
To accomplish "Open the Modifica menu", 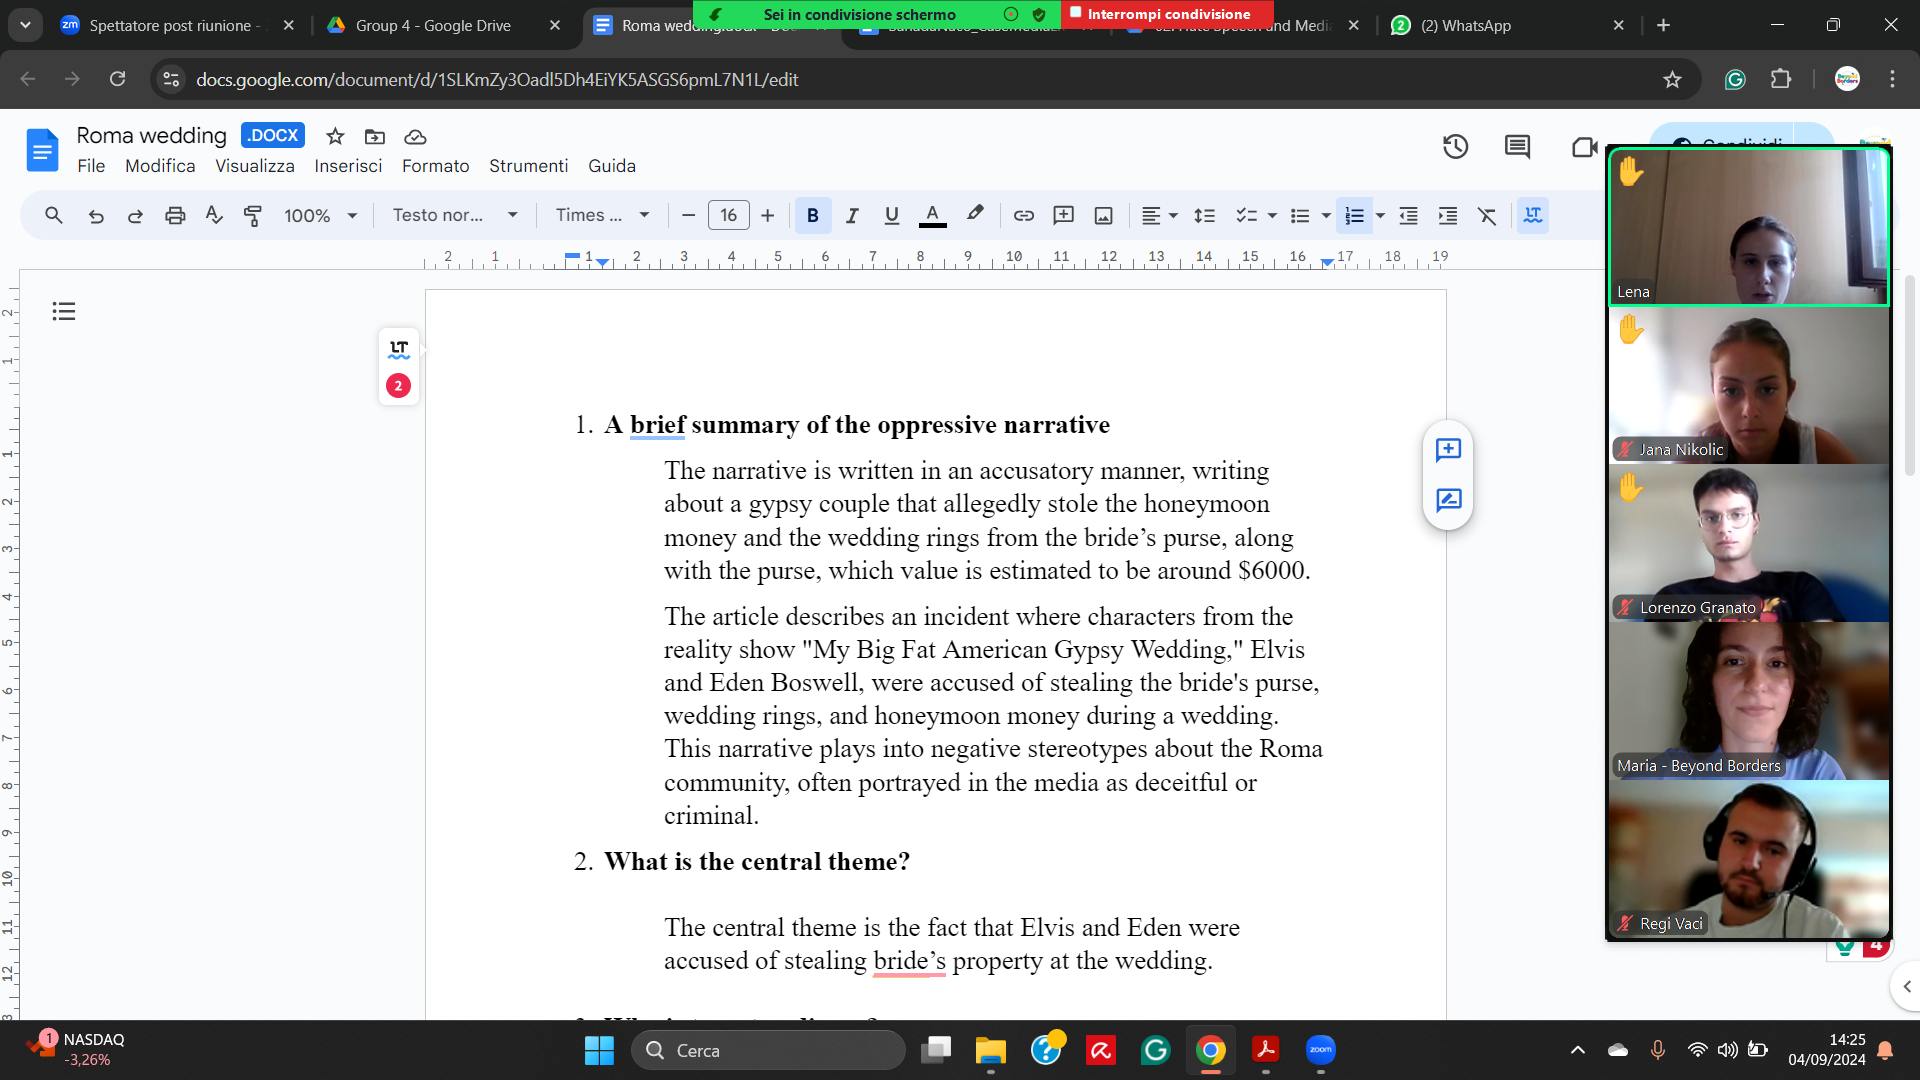I will [160, 166].
